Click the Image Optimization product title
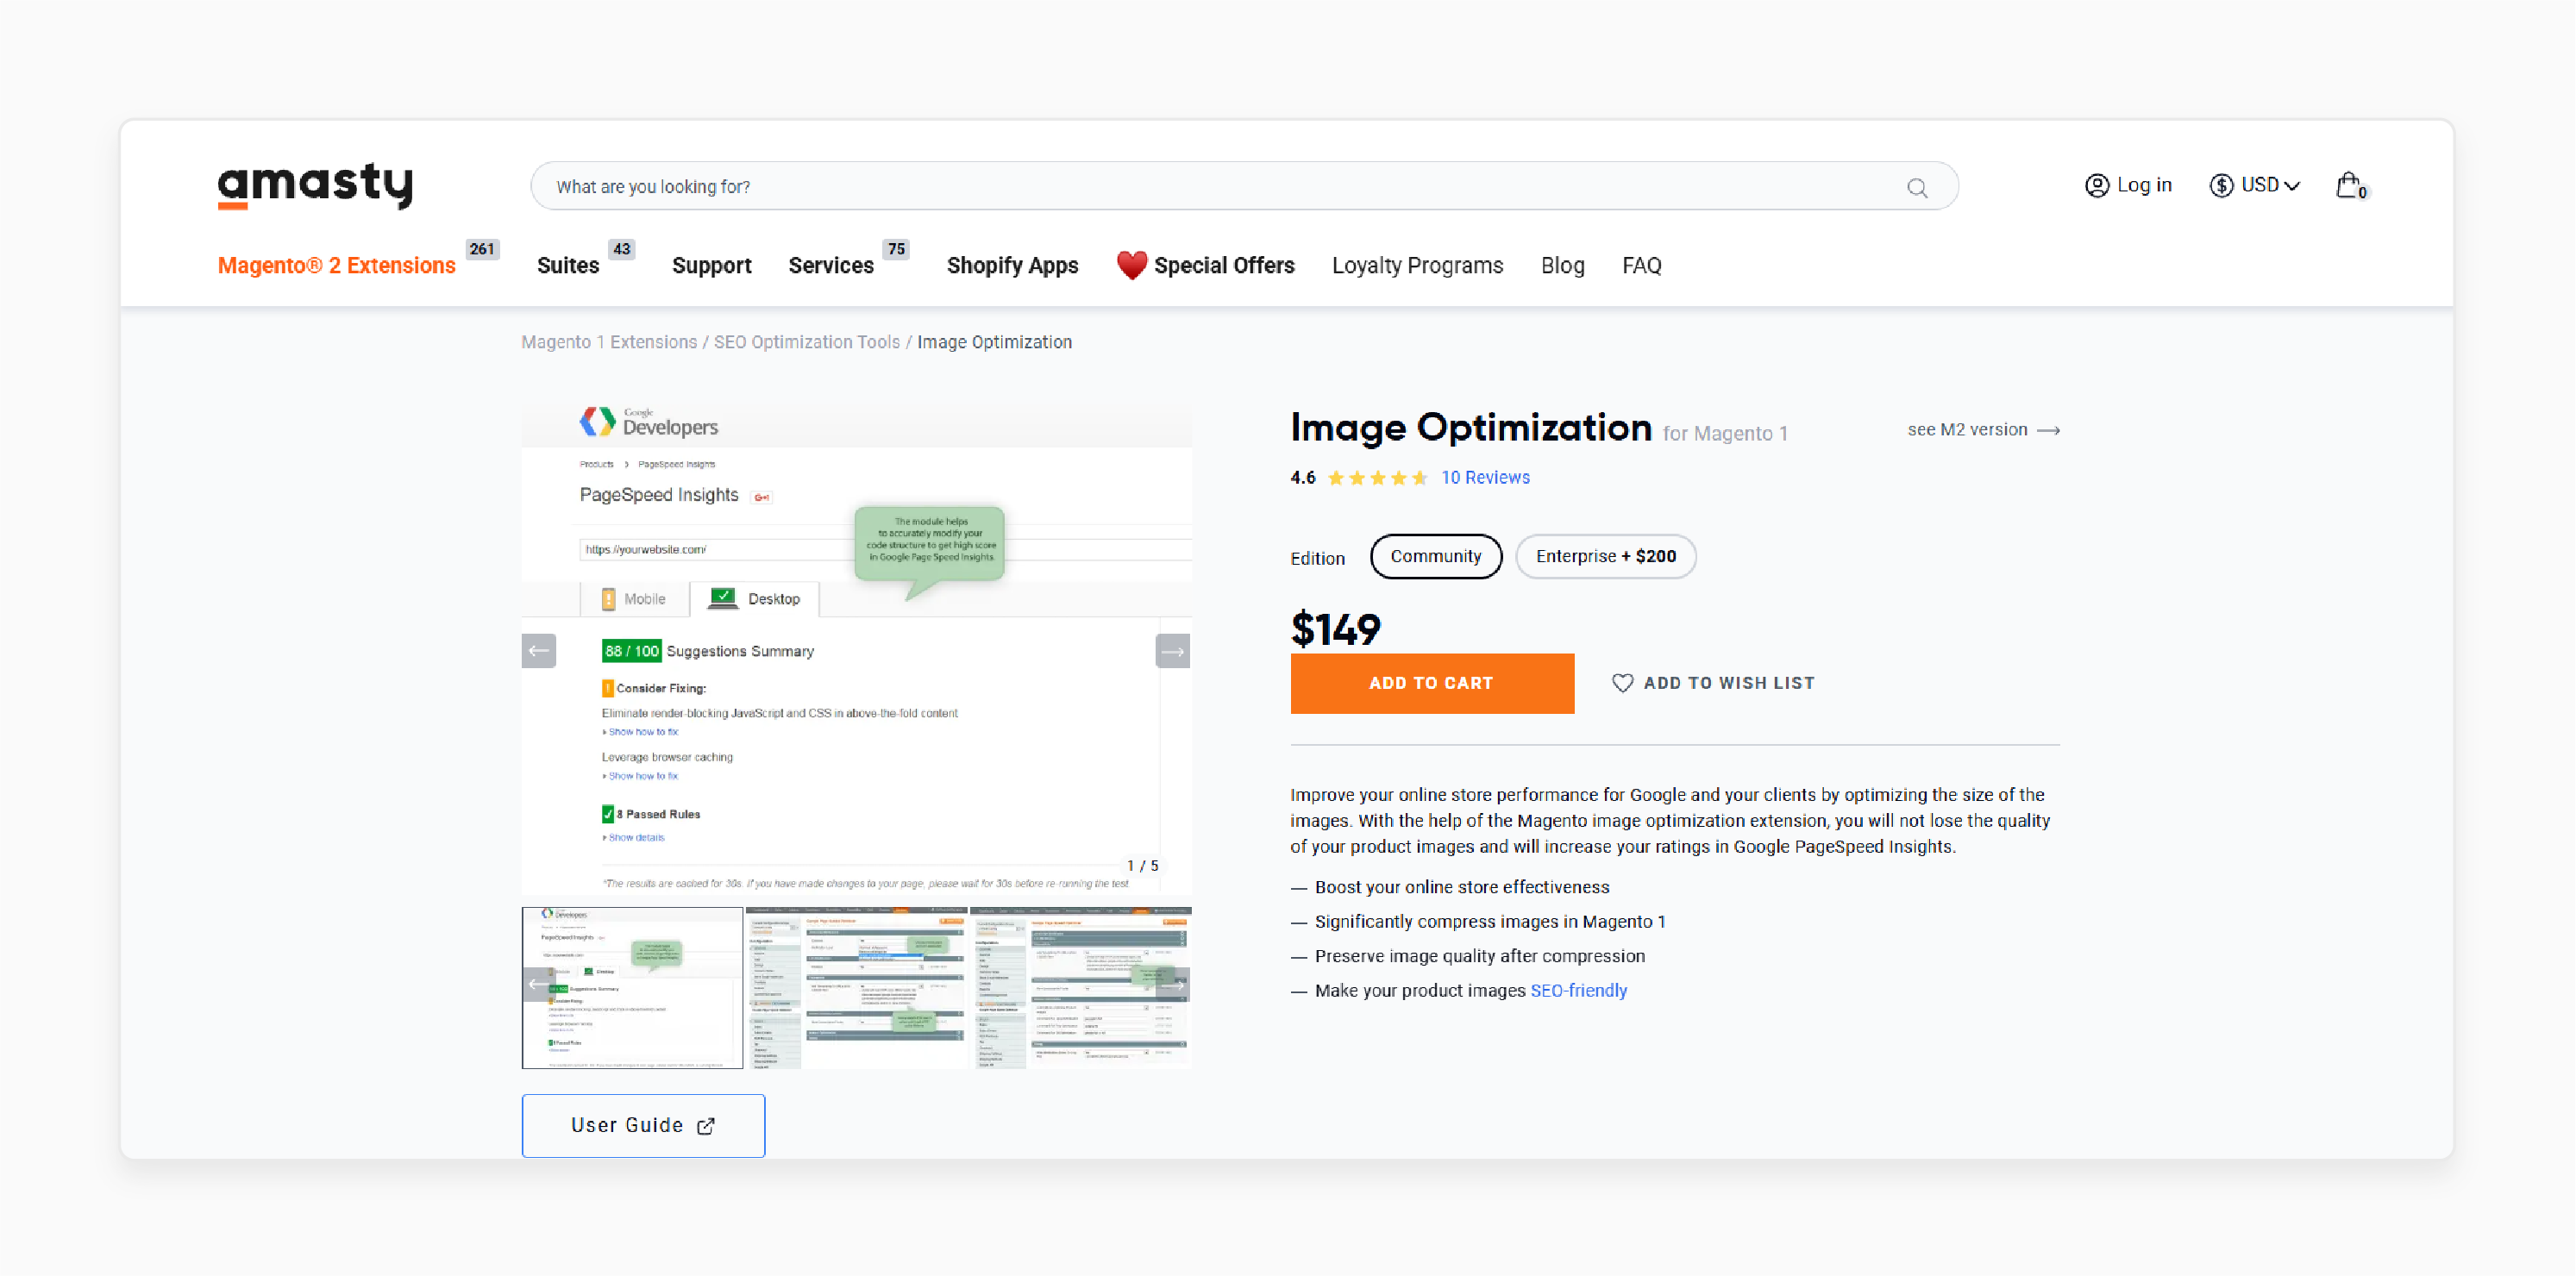 pyautogui.click(x=1470, y=428)
